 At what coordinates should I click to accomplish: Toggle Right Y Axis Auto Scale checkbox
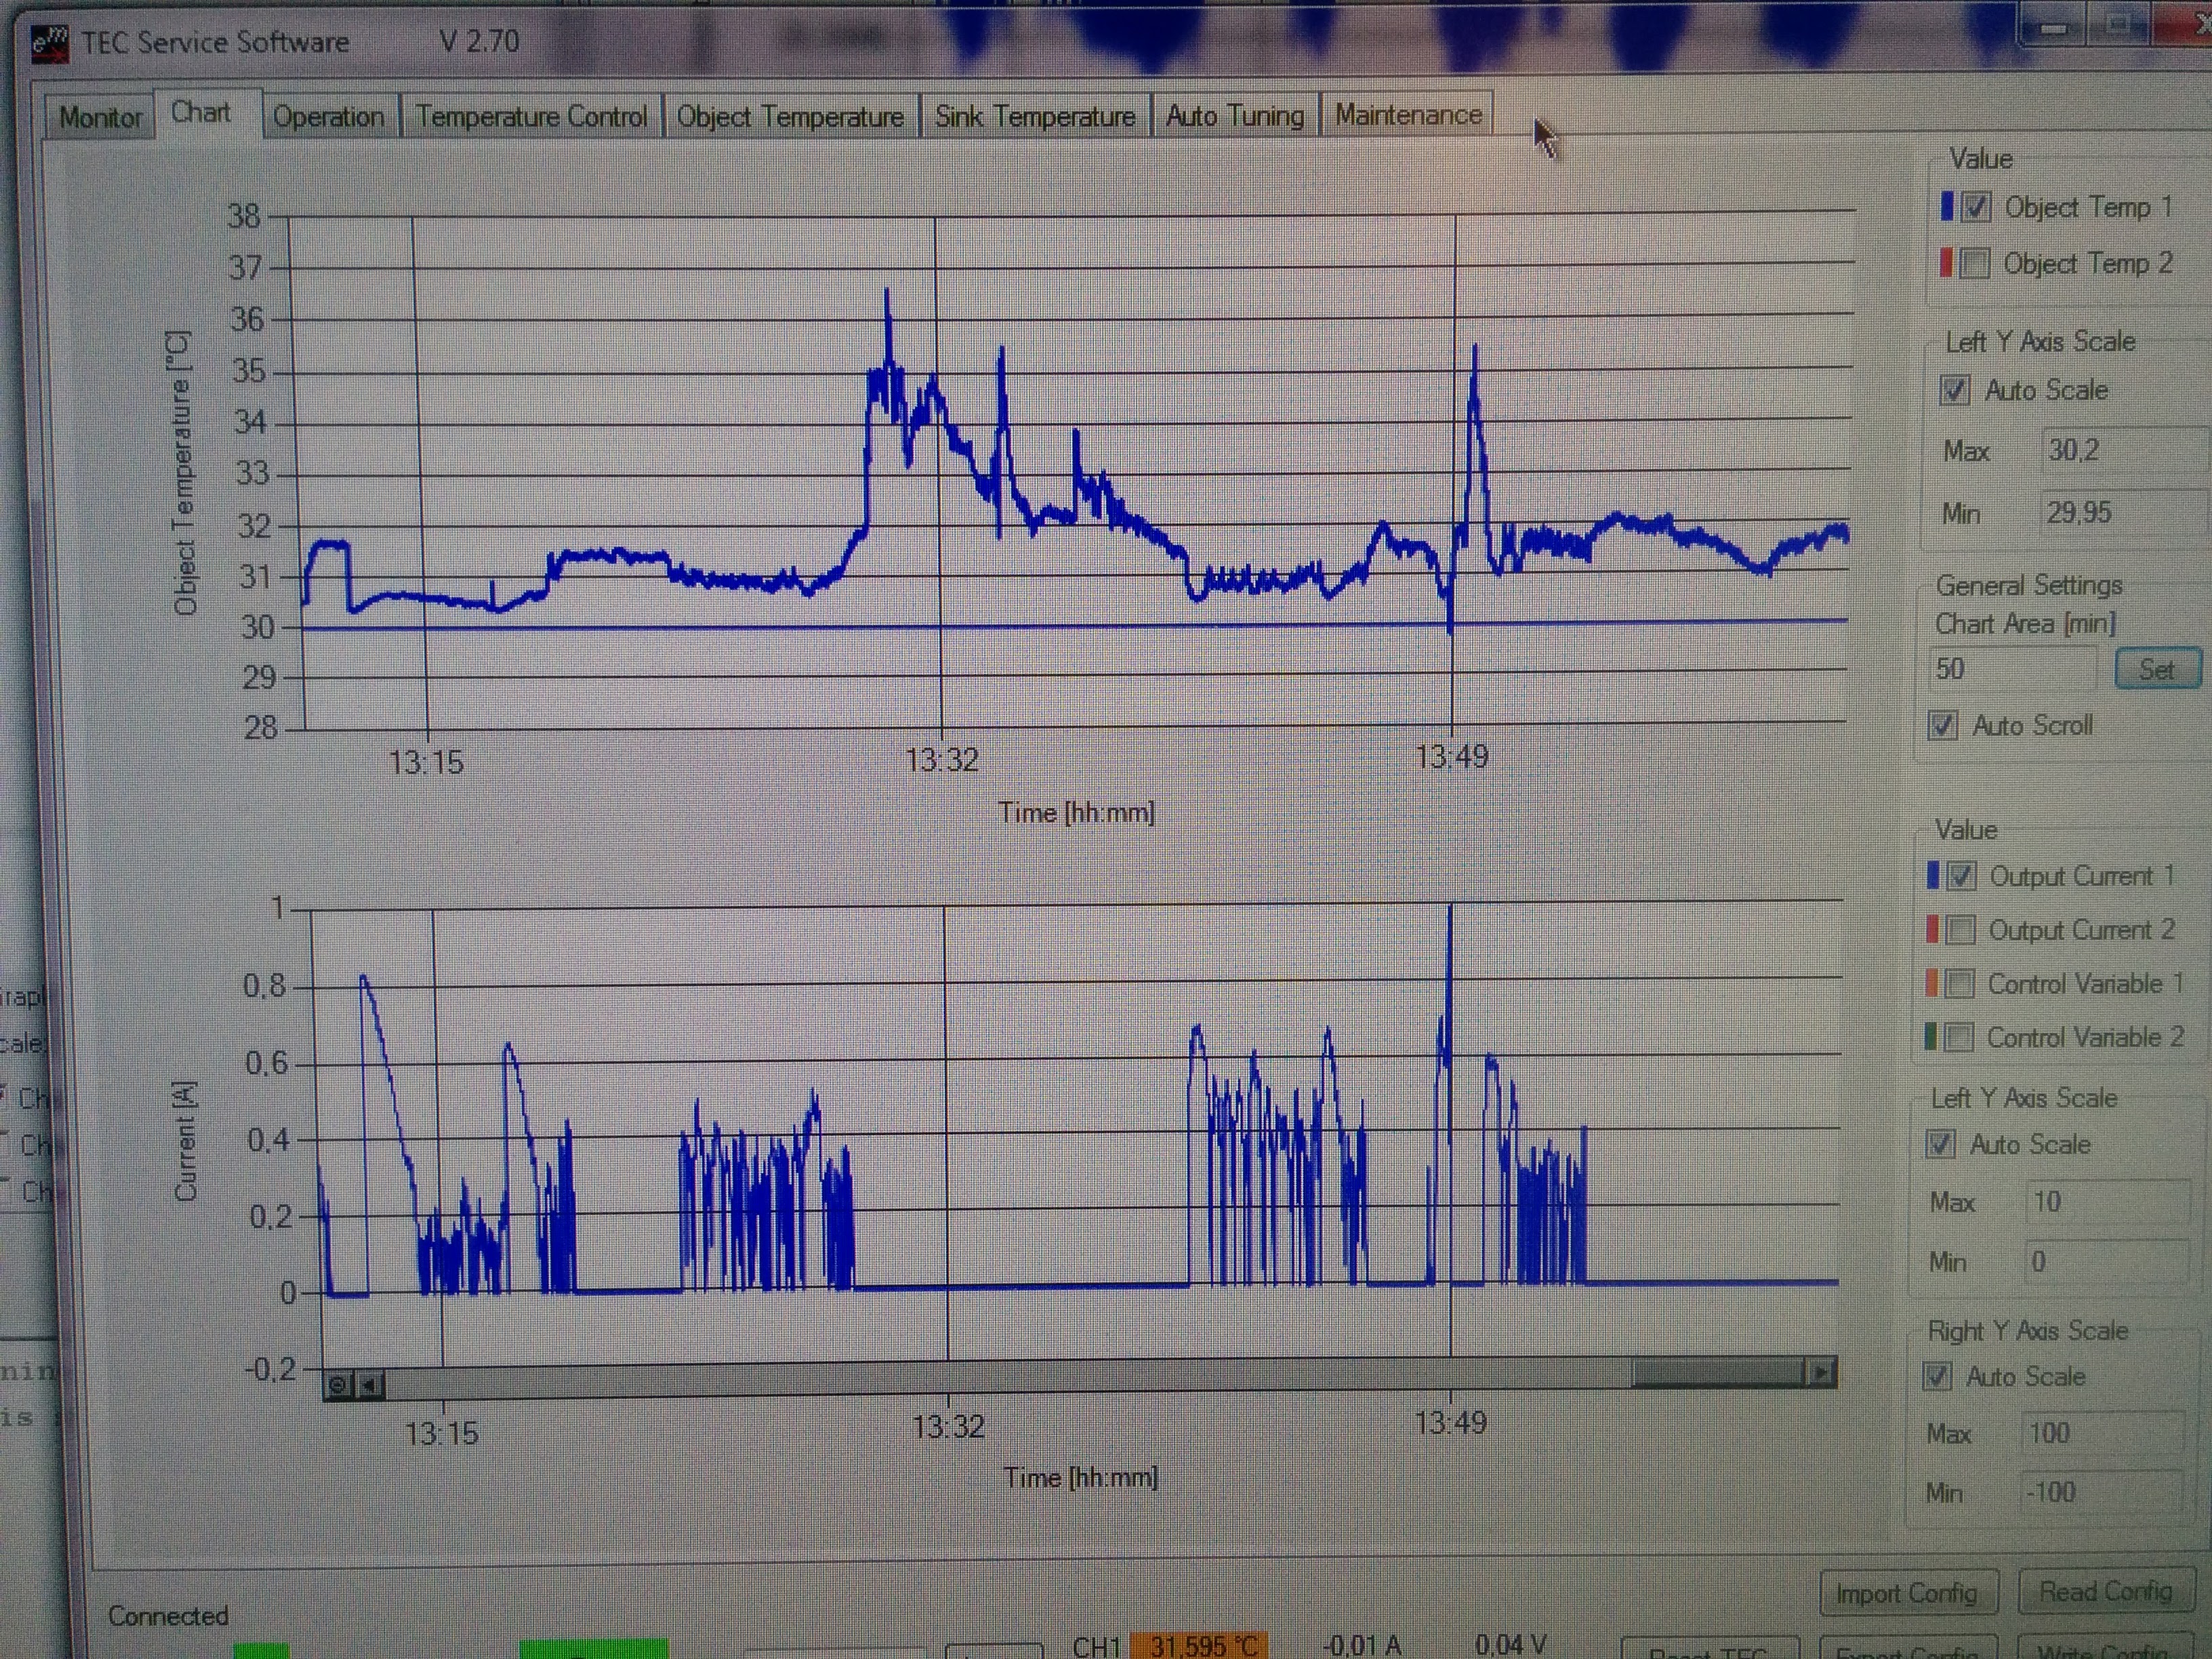(x=1937, y=1377)
